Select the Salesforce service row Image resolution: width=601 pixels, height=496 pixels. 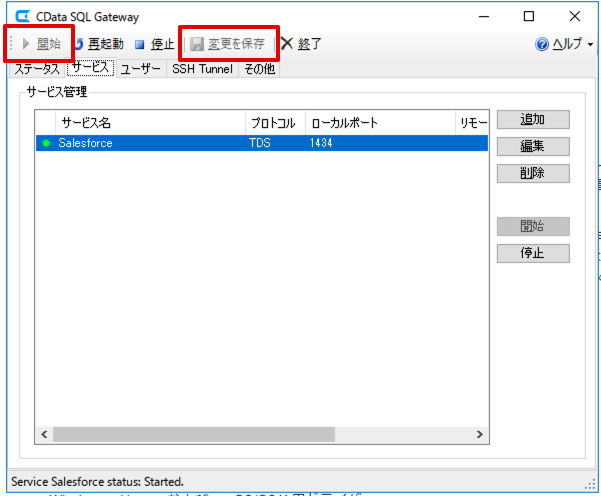[262, 143]
